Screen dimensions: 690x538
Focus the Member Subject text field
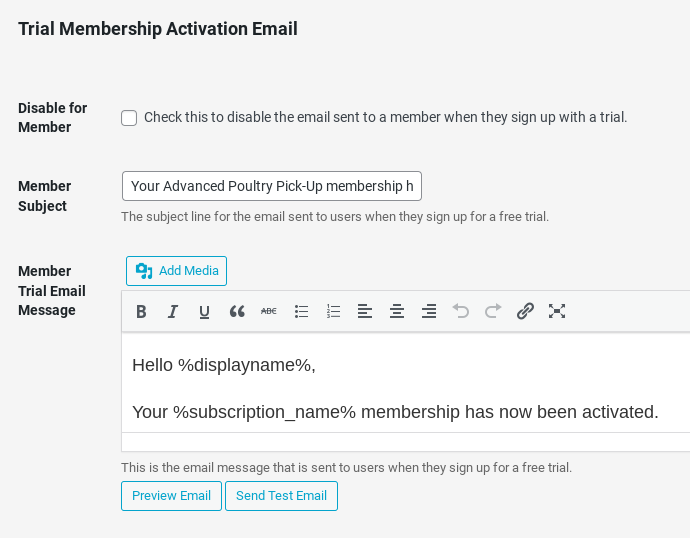[272, 186]
